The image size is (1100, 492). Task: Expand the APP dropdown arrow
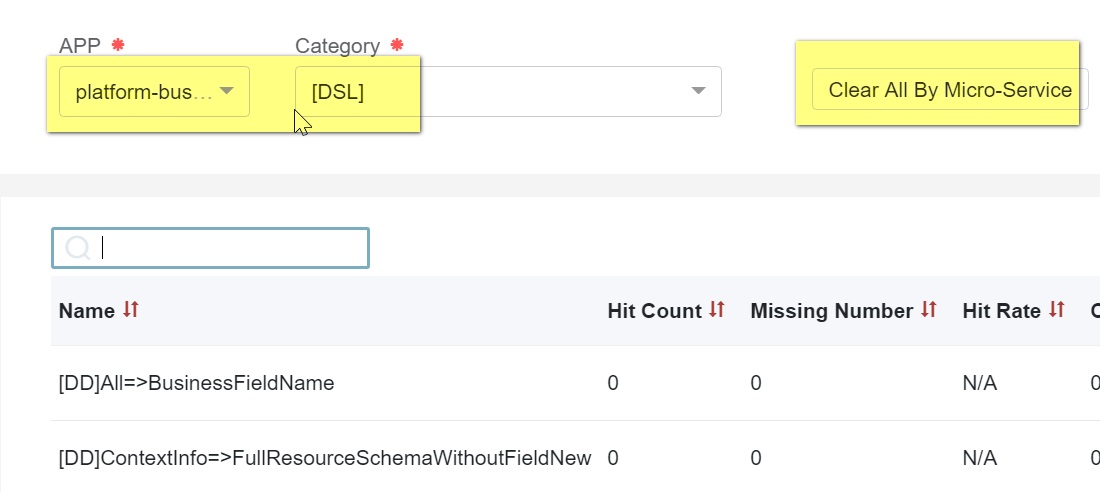[227, 92]
